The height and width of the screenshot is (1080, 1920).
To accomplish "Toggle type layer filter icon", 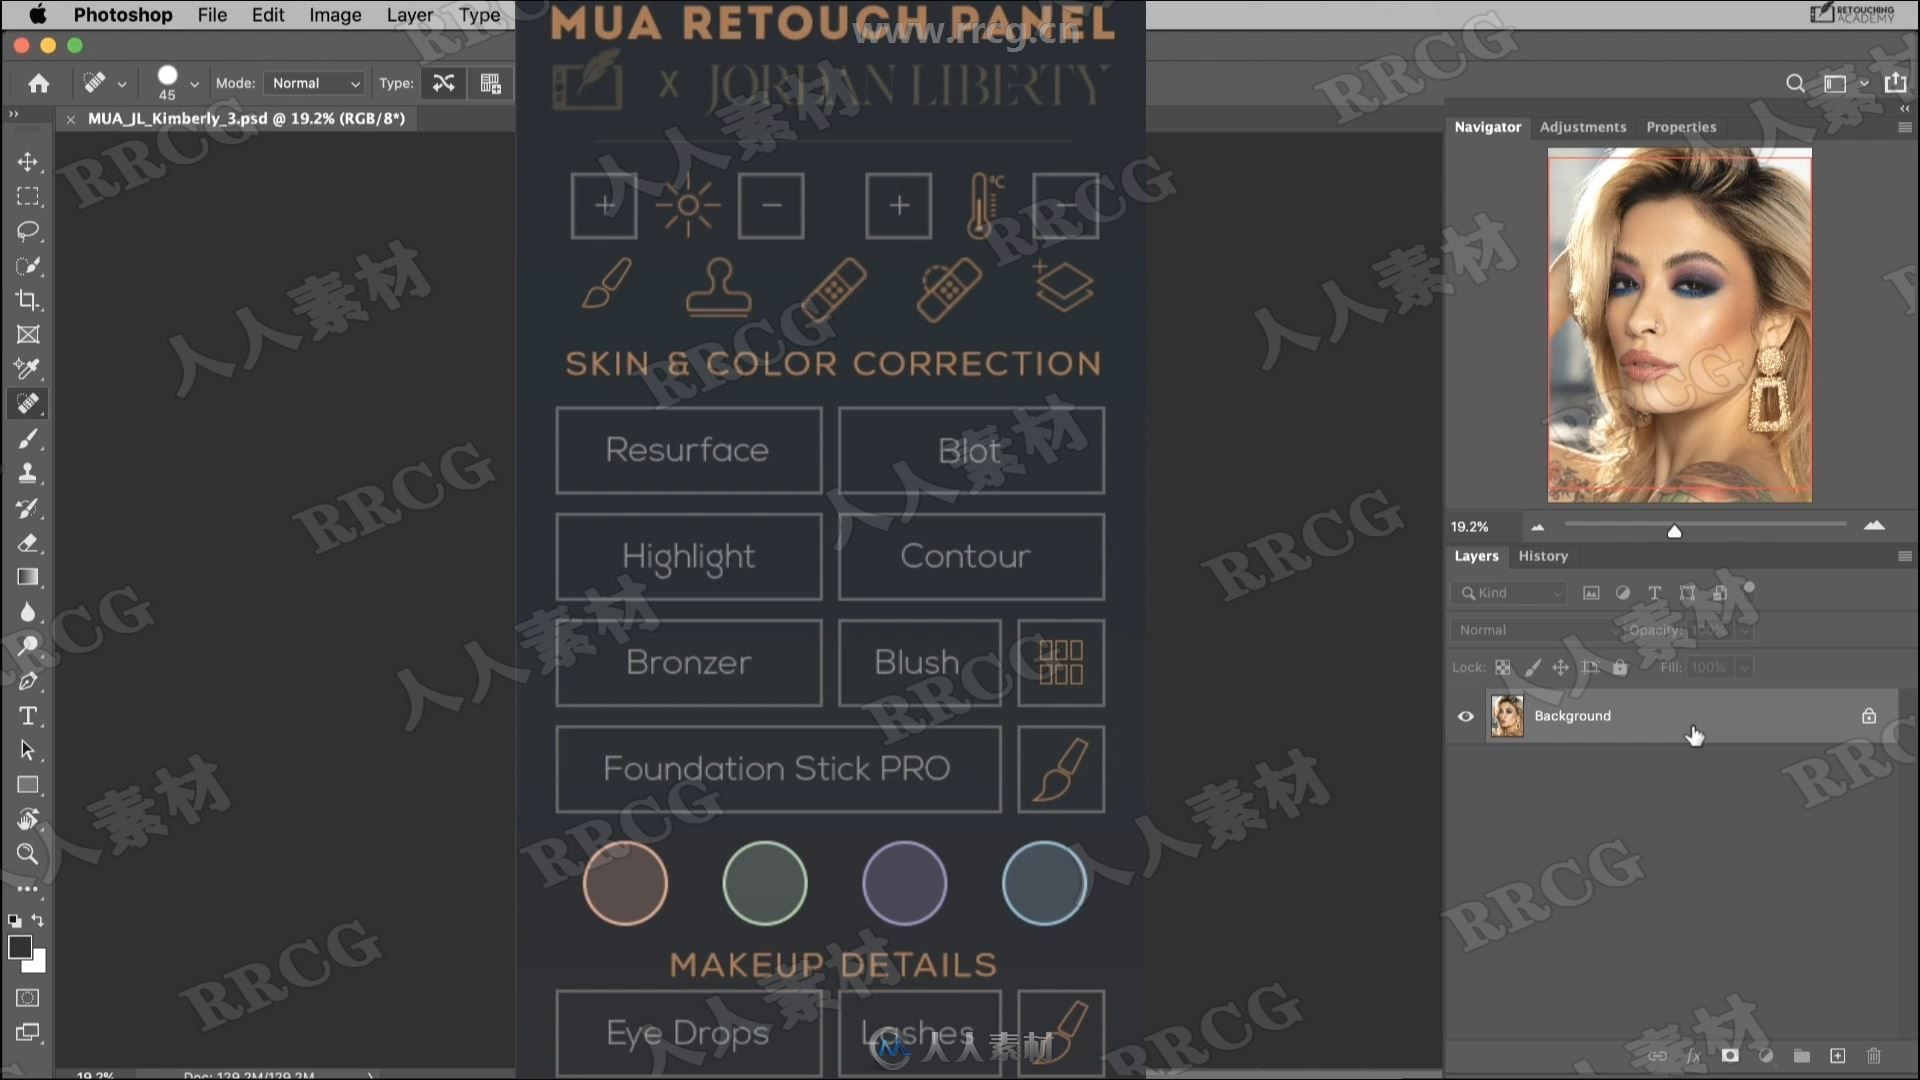I will (x=1654, y=593).
